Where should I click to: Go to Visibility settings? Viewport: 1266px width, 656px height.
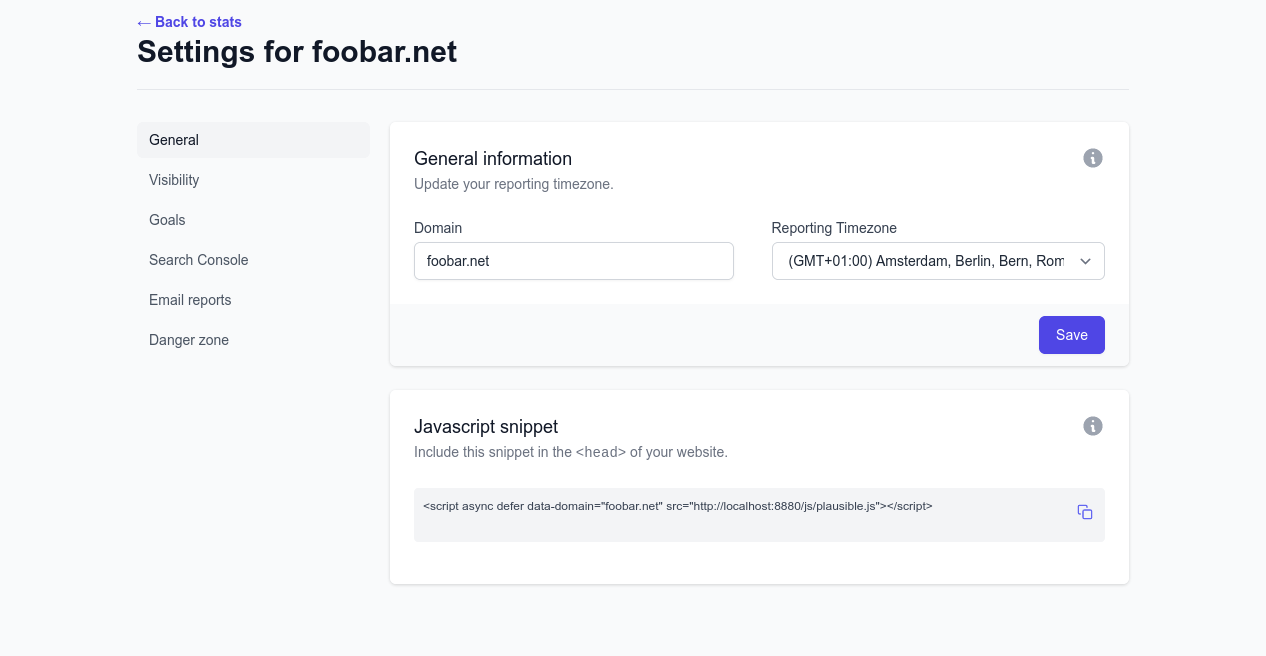(174, 180)
